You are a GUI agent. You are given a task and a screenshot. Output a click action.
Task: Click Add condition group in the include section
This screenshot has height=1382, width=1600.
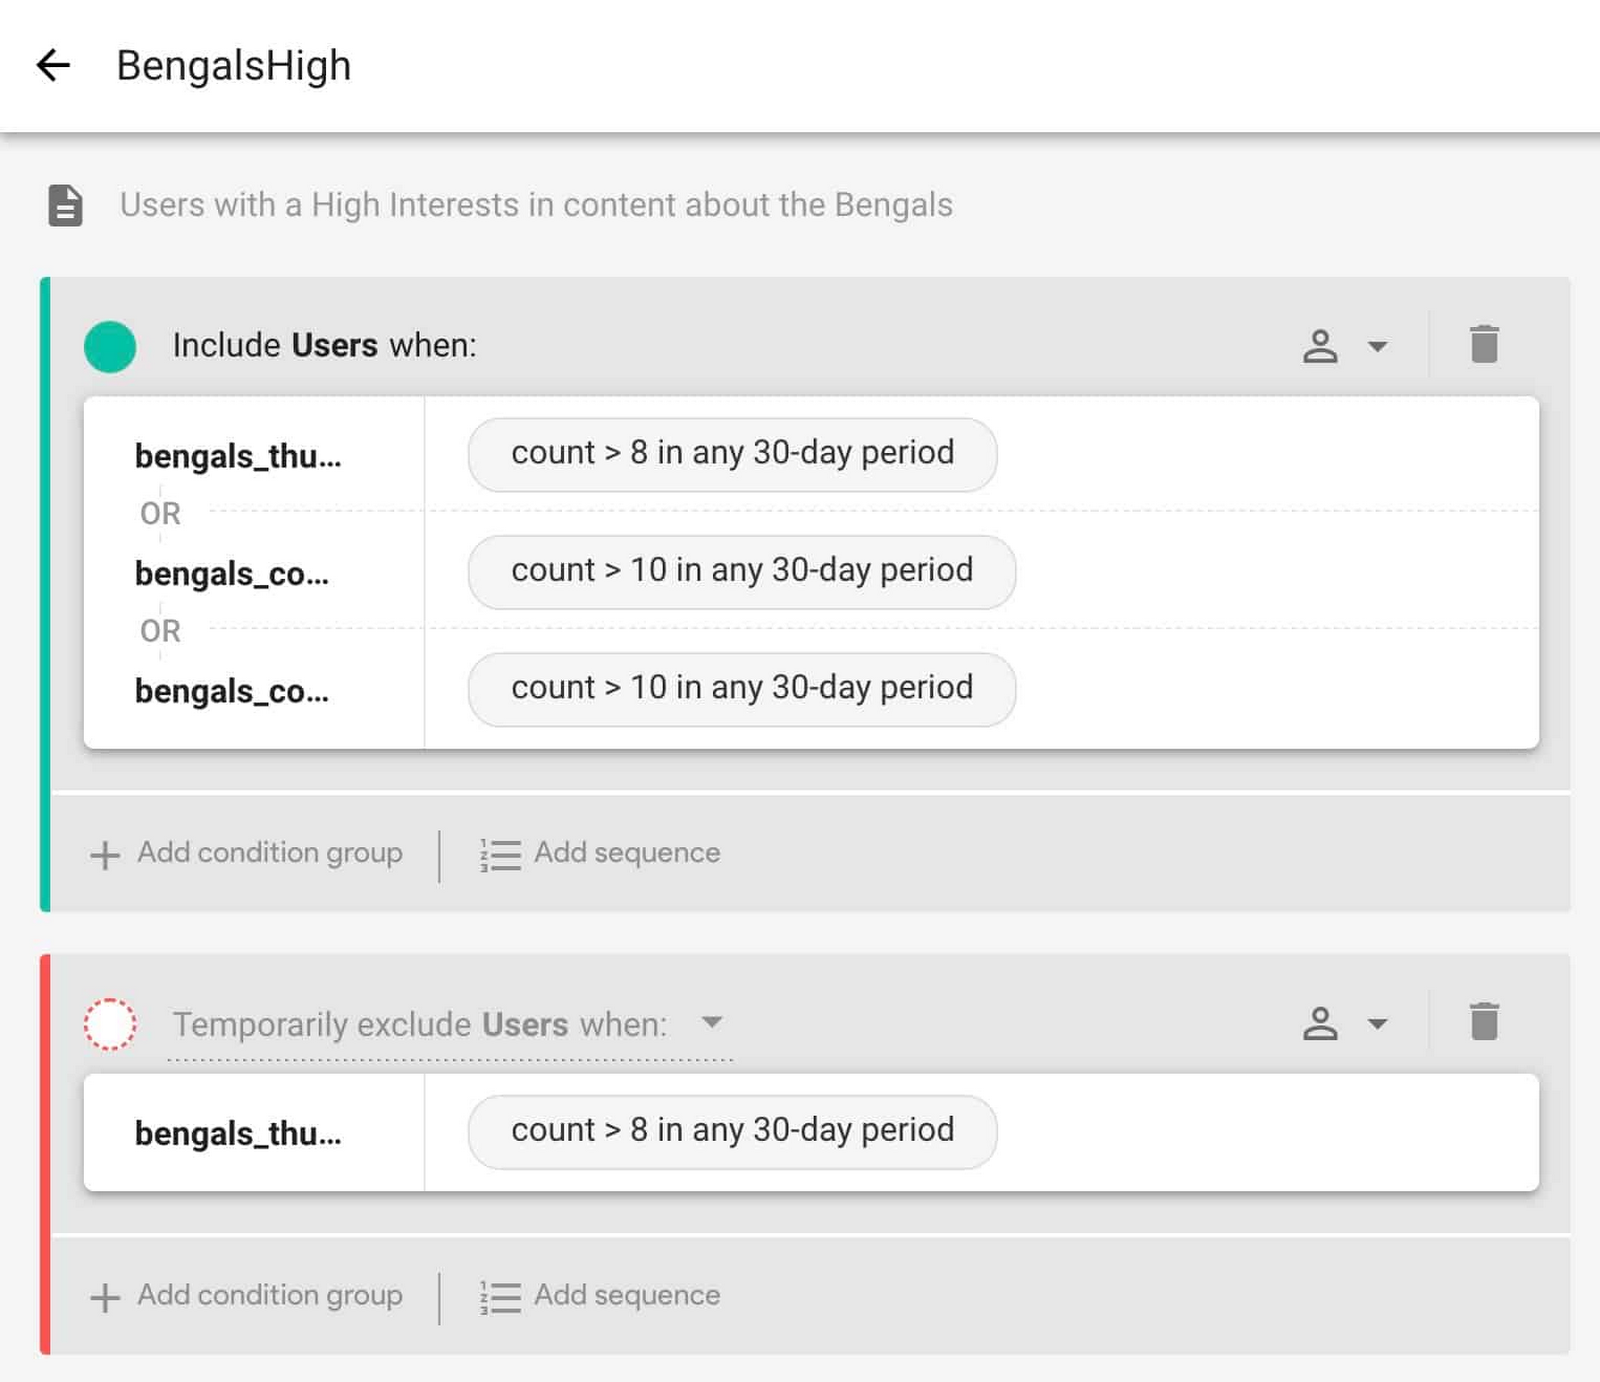(x=268, y=853)
